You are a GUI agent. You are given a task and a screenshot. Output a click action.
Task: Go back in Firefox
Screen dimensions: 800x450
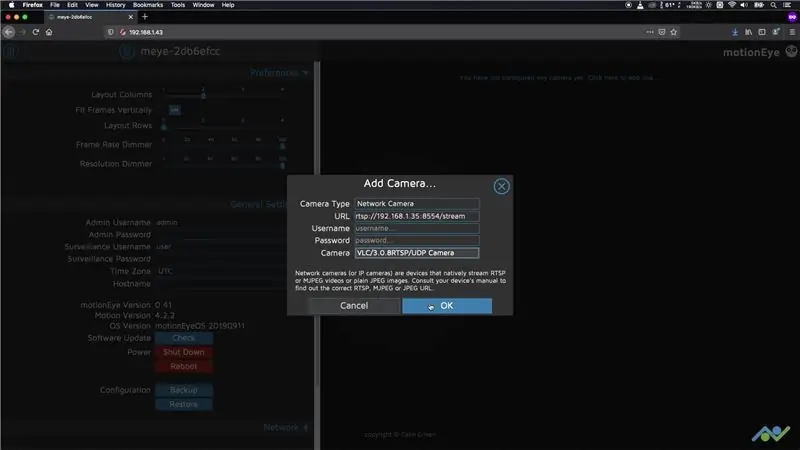pos(9,32)
